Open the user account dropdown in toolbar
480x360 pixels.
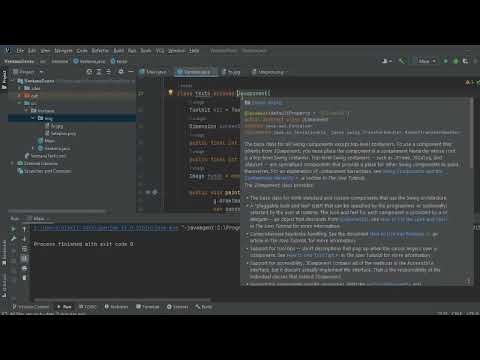click(387, 61)
